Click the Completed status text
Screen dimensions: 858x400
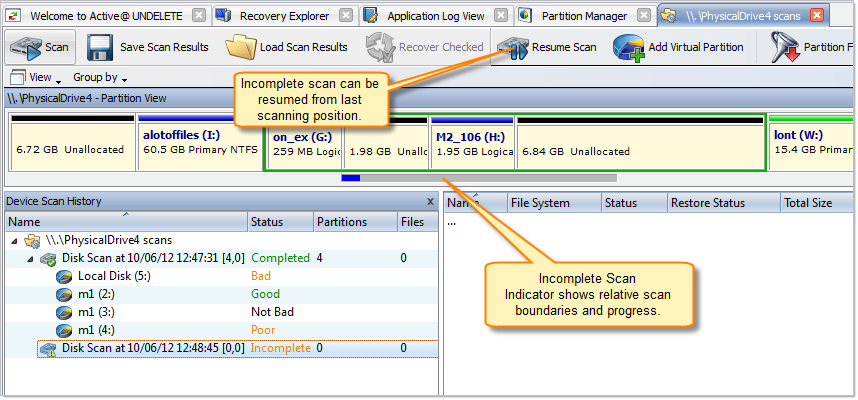(x=280, y=258)
